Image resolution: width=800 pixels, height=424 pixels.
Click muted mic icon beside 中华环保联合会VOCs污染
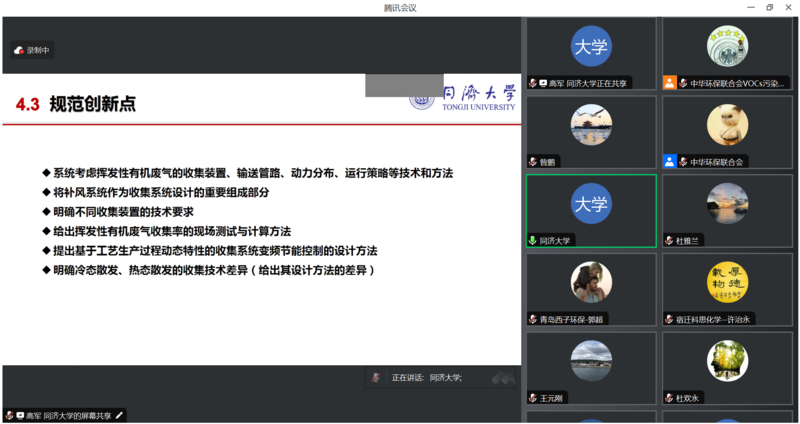coord(683,83)
